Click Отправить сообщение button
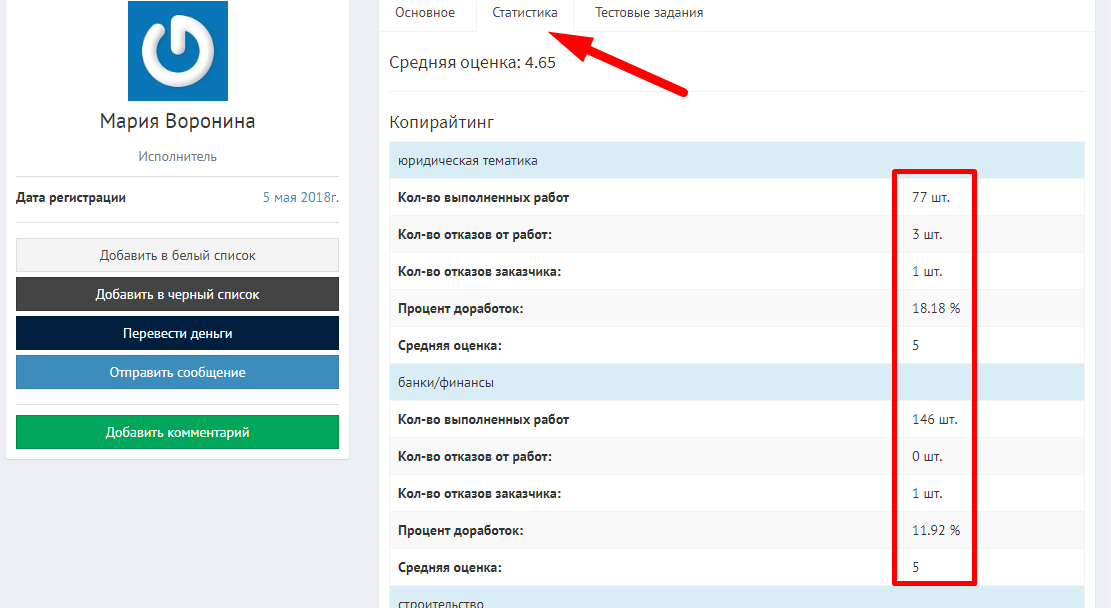Image resolution: width=1111 pixels, height=608 pixels. pos(177,372)
